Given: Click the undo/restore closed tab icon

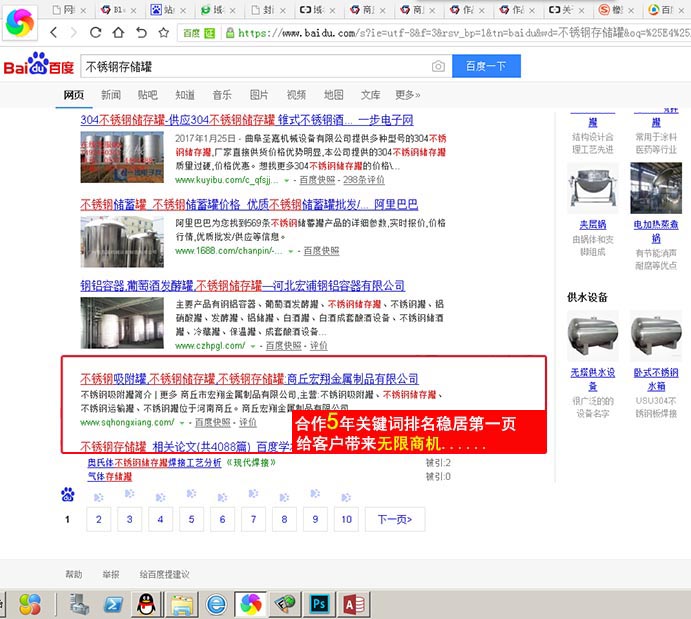Looking at the screenshot, I should pos(141,32).
